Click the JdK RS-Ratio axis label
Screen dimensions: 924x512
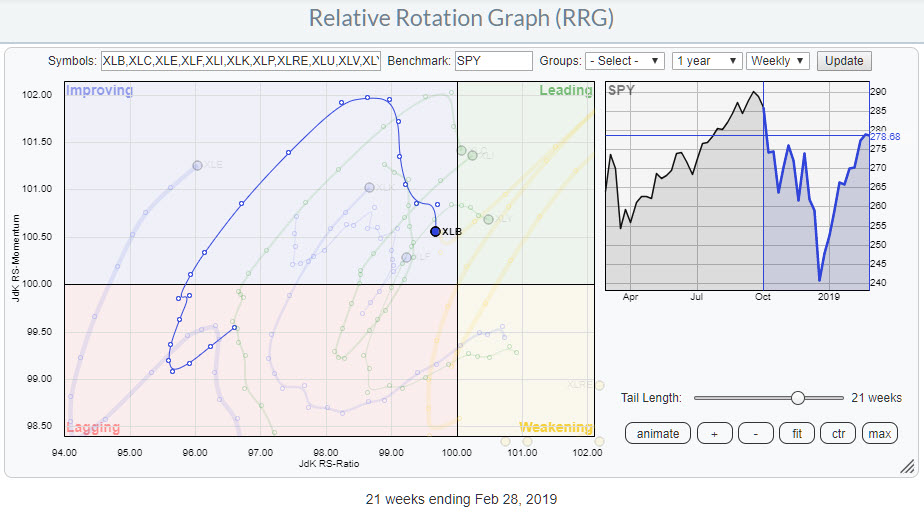tap(329, 464)
